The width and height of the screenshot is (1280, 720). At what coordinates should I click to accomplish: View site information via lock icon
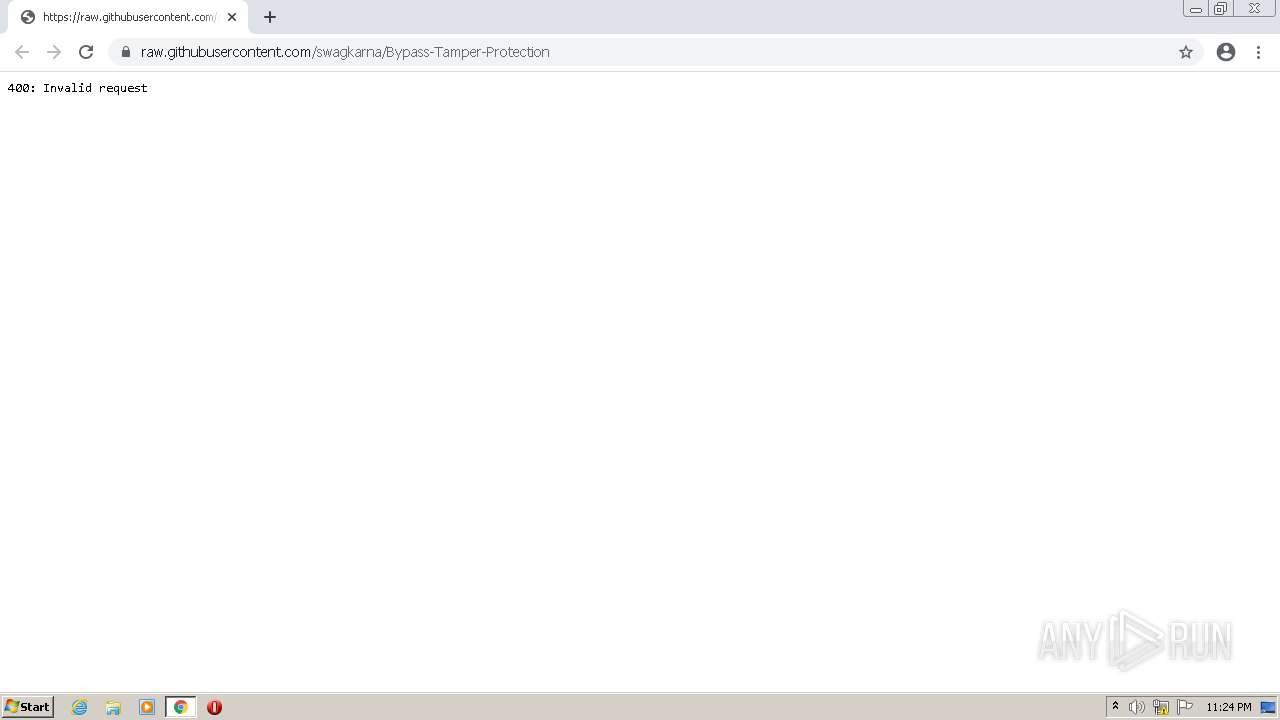tap(126, 52)
